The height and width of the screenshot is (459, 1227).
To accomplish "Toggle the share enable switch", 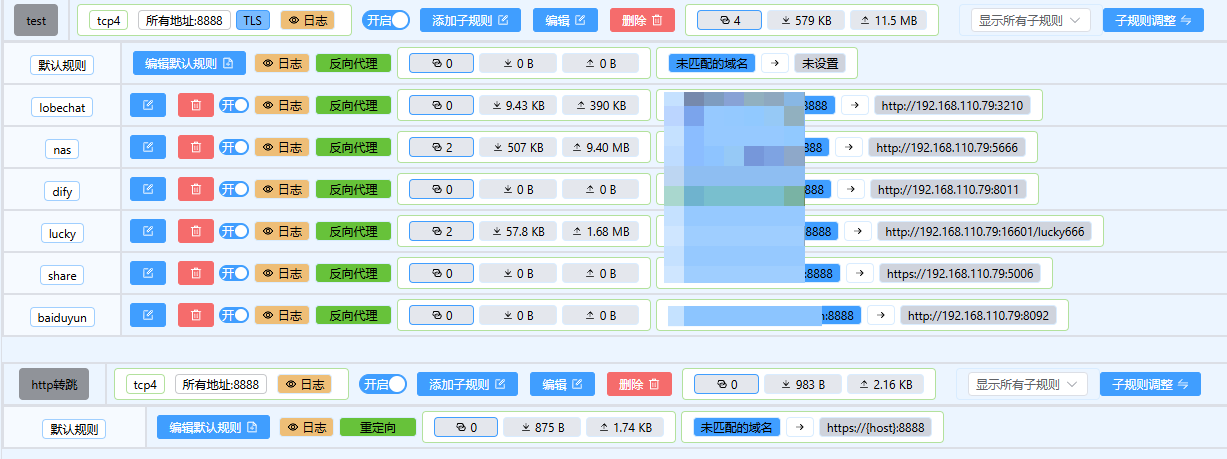I will [x=234, y=273].
